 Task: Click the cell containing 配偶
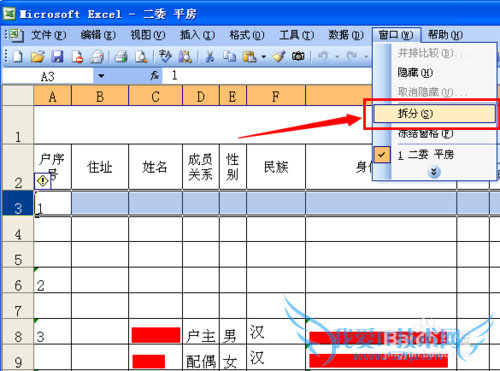(x=201, y=357)
